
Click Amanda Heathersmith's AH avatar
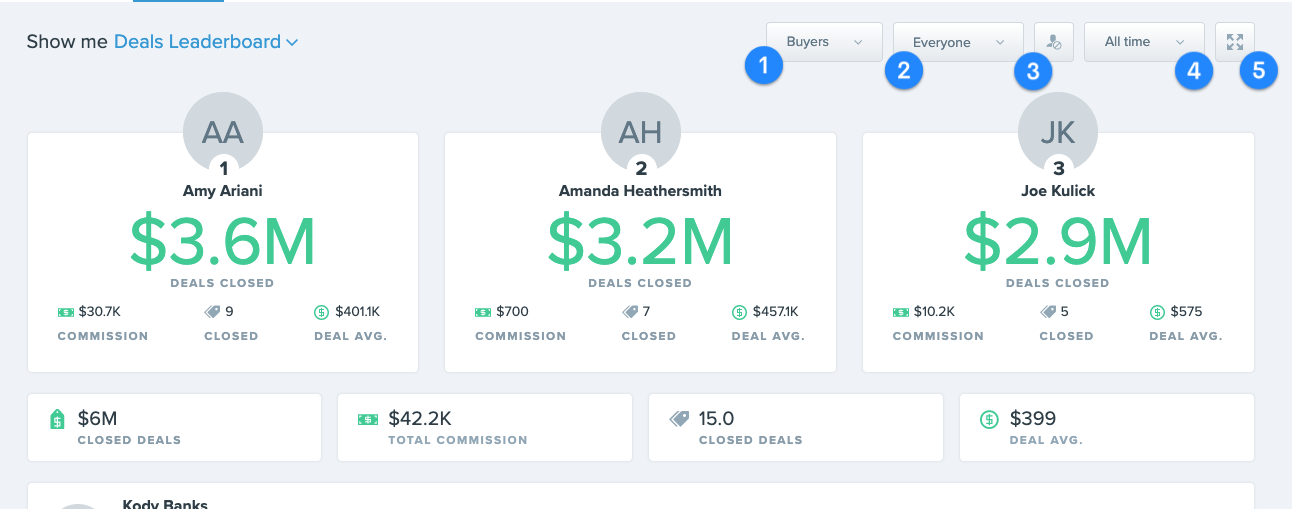pos(640,131)
